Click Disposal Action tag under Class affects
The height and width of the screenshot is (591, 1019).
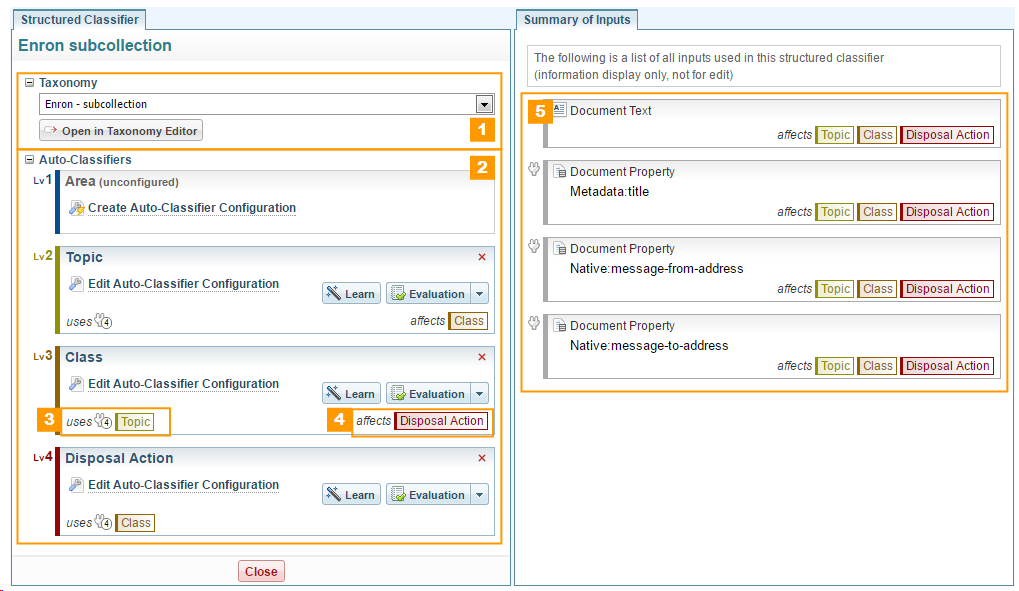point(441,421)
